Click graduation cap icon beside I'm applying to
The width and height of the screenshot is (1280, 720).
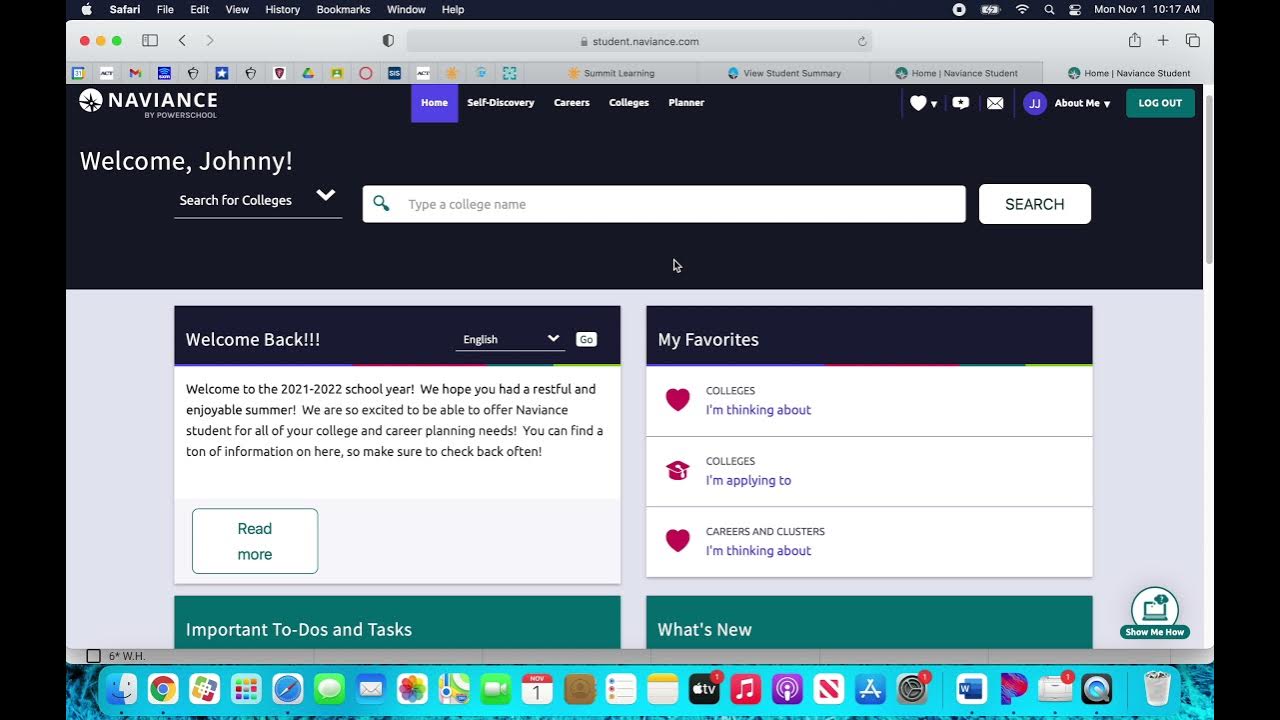click(678, 470)
